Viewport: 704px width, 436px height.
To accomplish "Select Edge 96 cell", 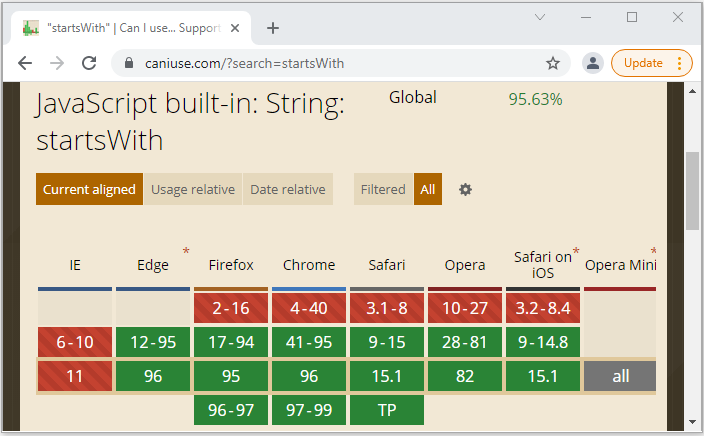I will pos(153,376).
